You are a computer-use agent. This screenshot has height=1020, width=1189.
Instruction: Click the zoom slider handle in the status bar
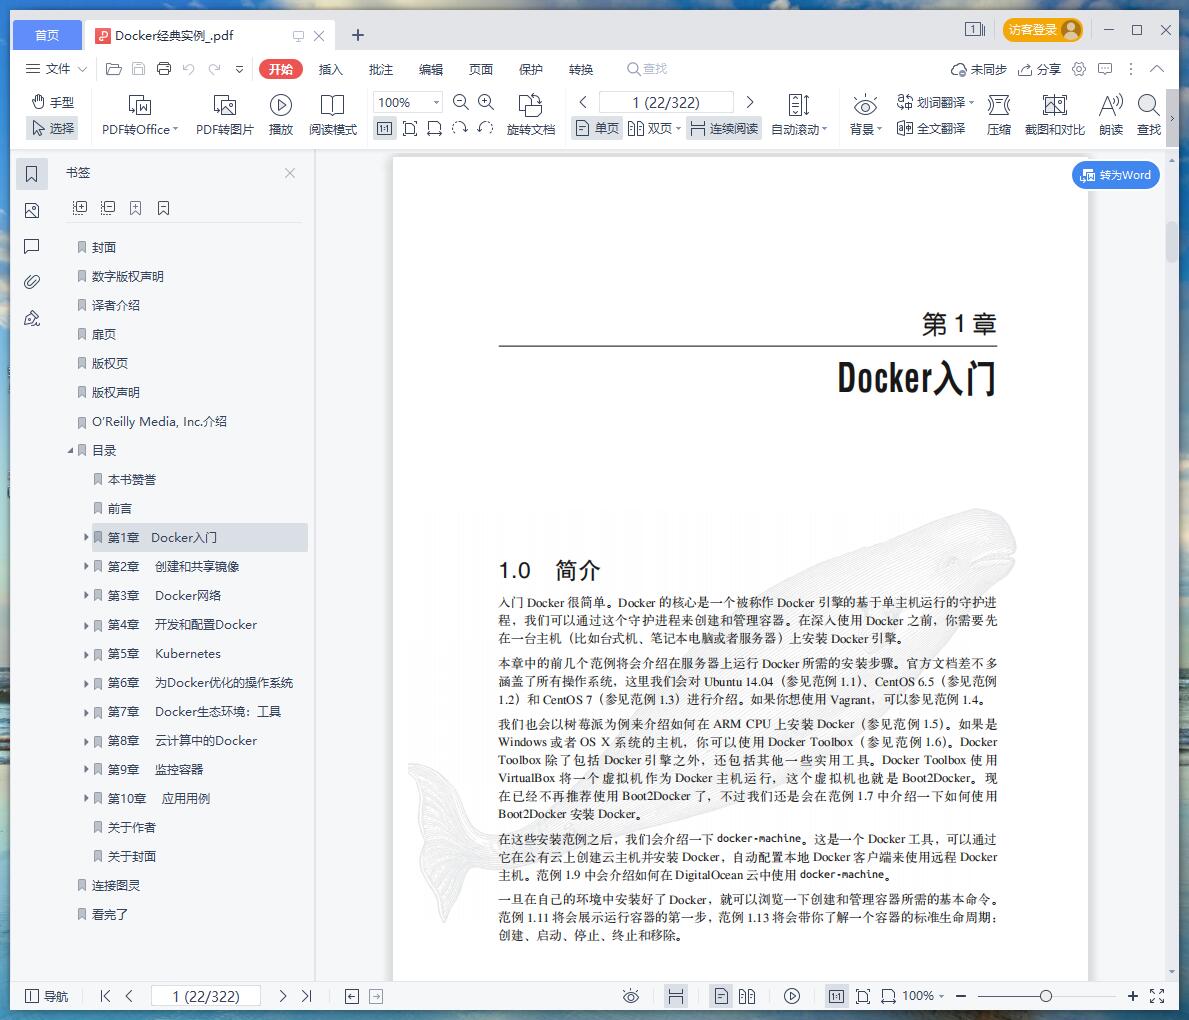(1046, 996)
